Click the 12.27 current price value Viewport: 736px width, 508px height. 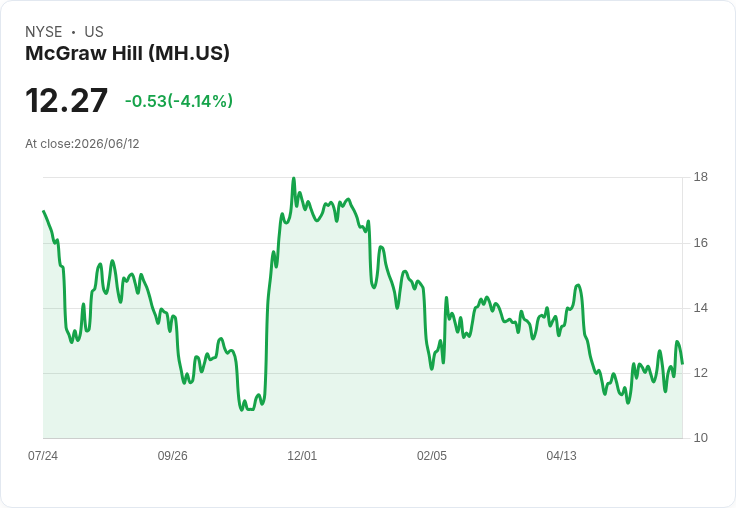tap(66, 100)
